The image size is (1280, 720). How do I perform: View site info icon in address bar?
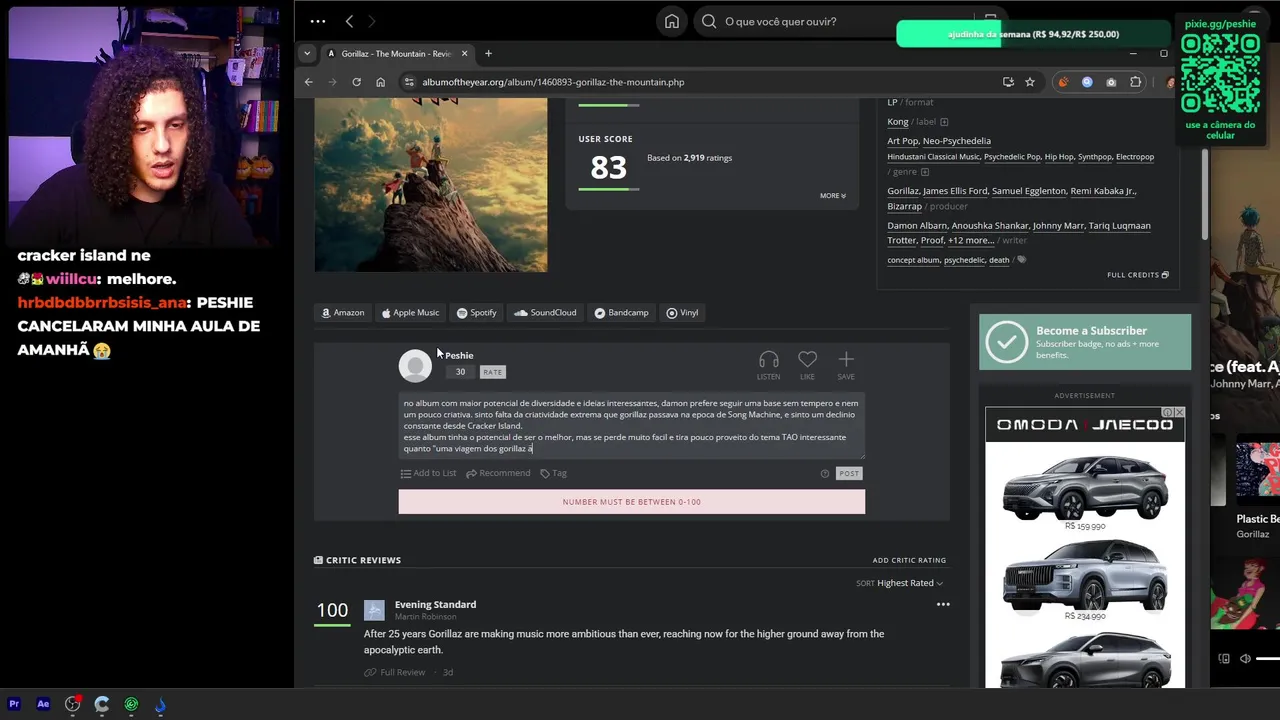click(408, 82)
